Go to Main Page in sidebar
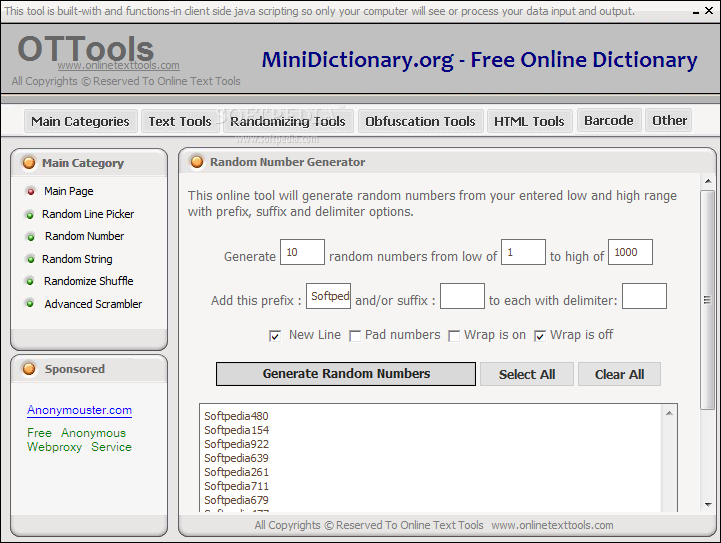The image size is (721, 543). point(69,191)
